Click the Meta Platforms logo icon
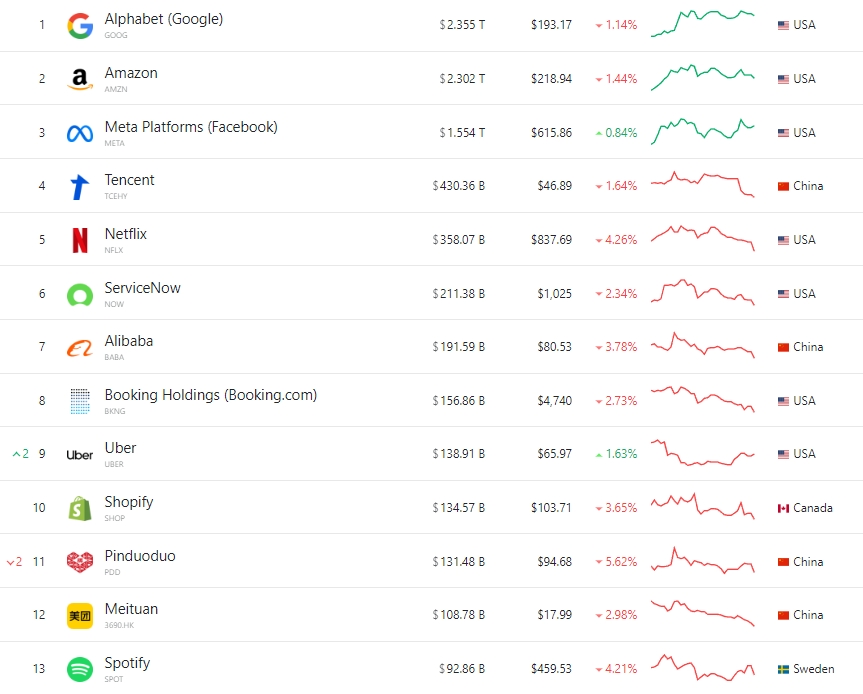This screenshot has width=863, height=694. [80, 133]
